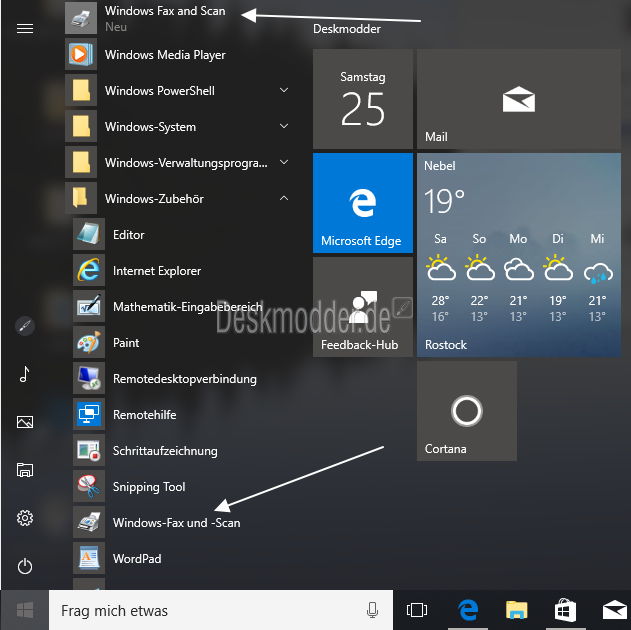Select 'Windows-Fax und -Scan' label
Screen dimensions: 631x630
[177, 523]
